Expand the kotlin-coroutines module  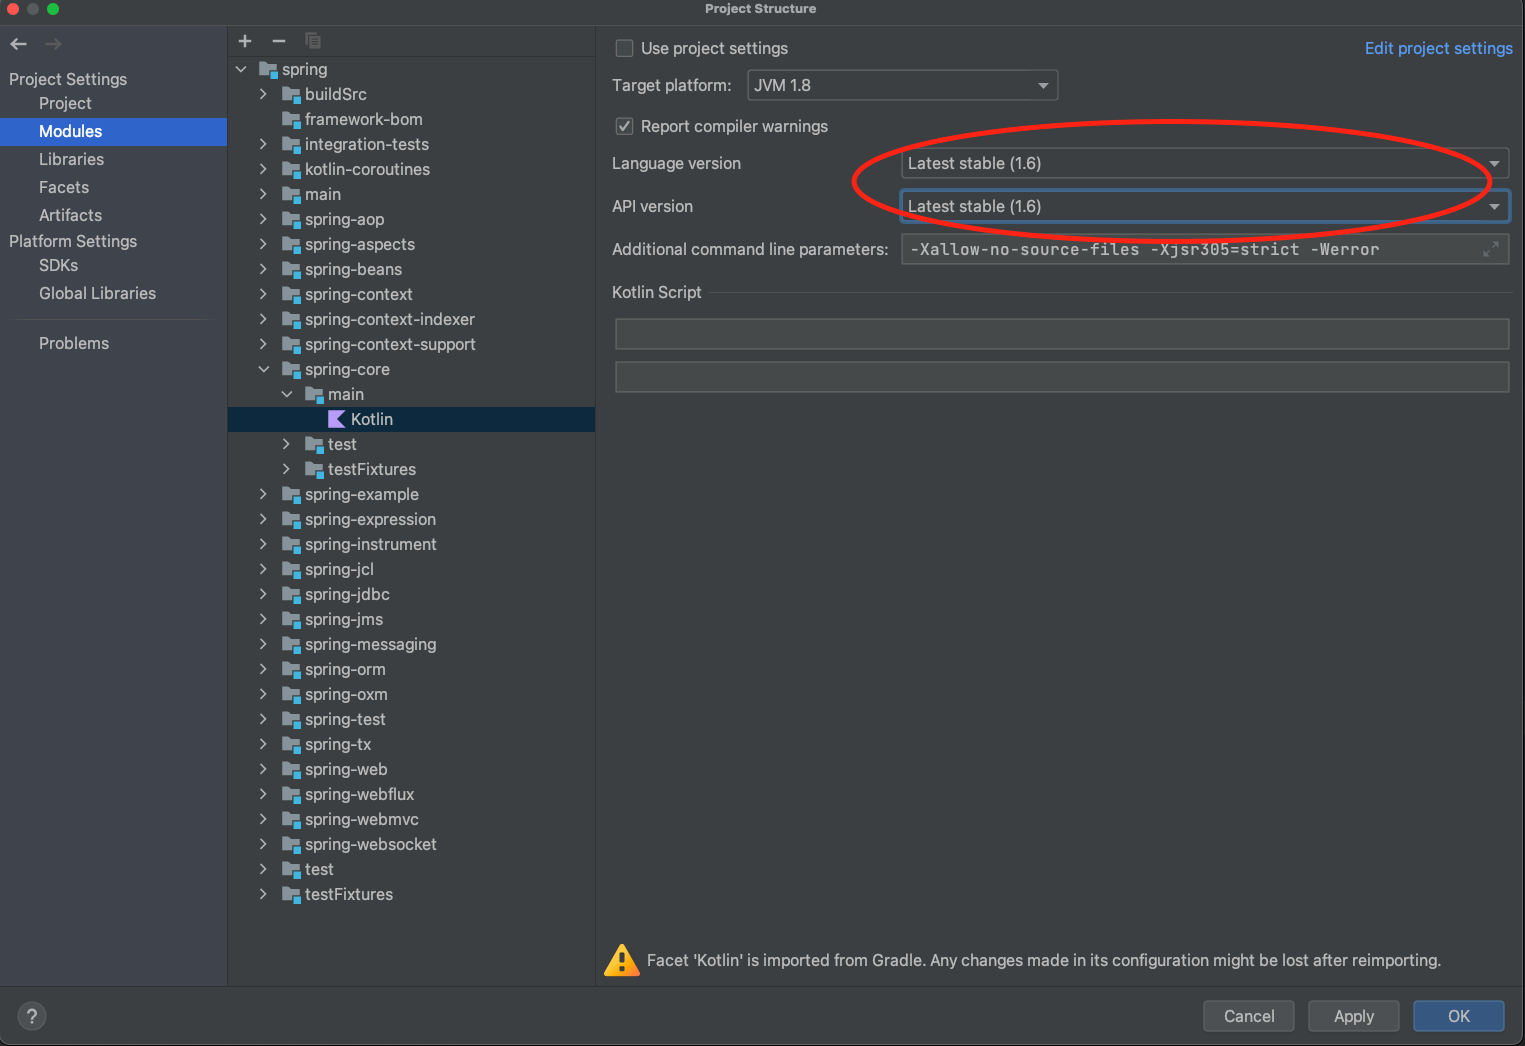[263, 169]
